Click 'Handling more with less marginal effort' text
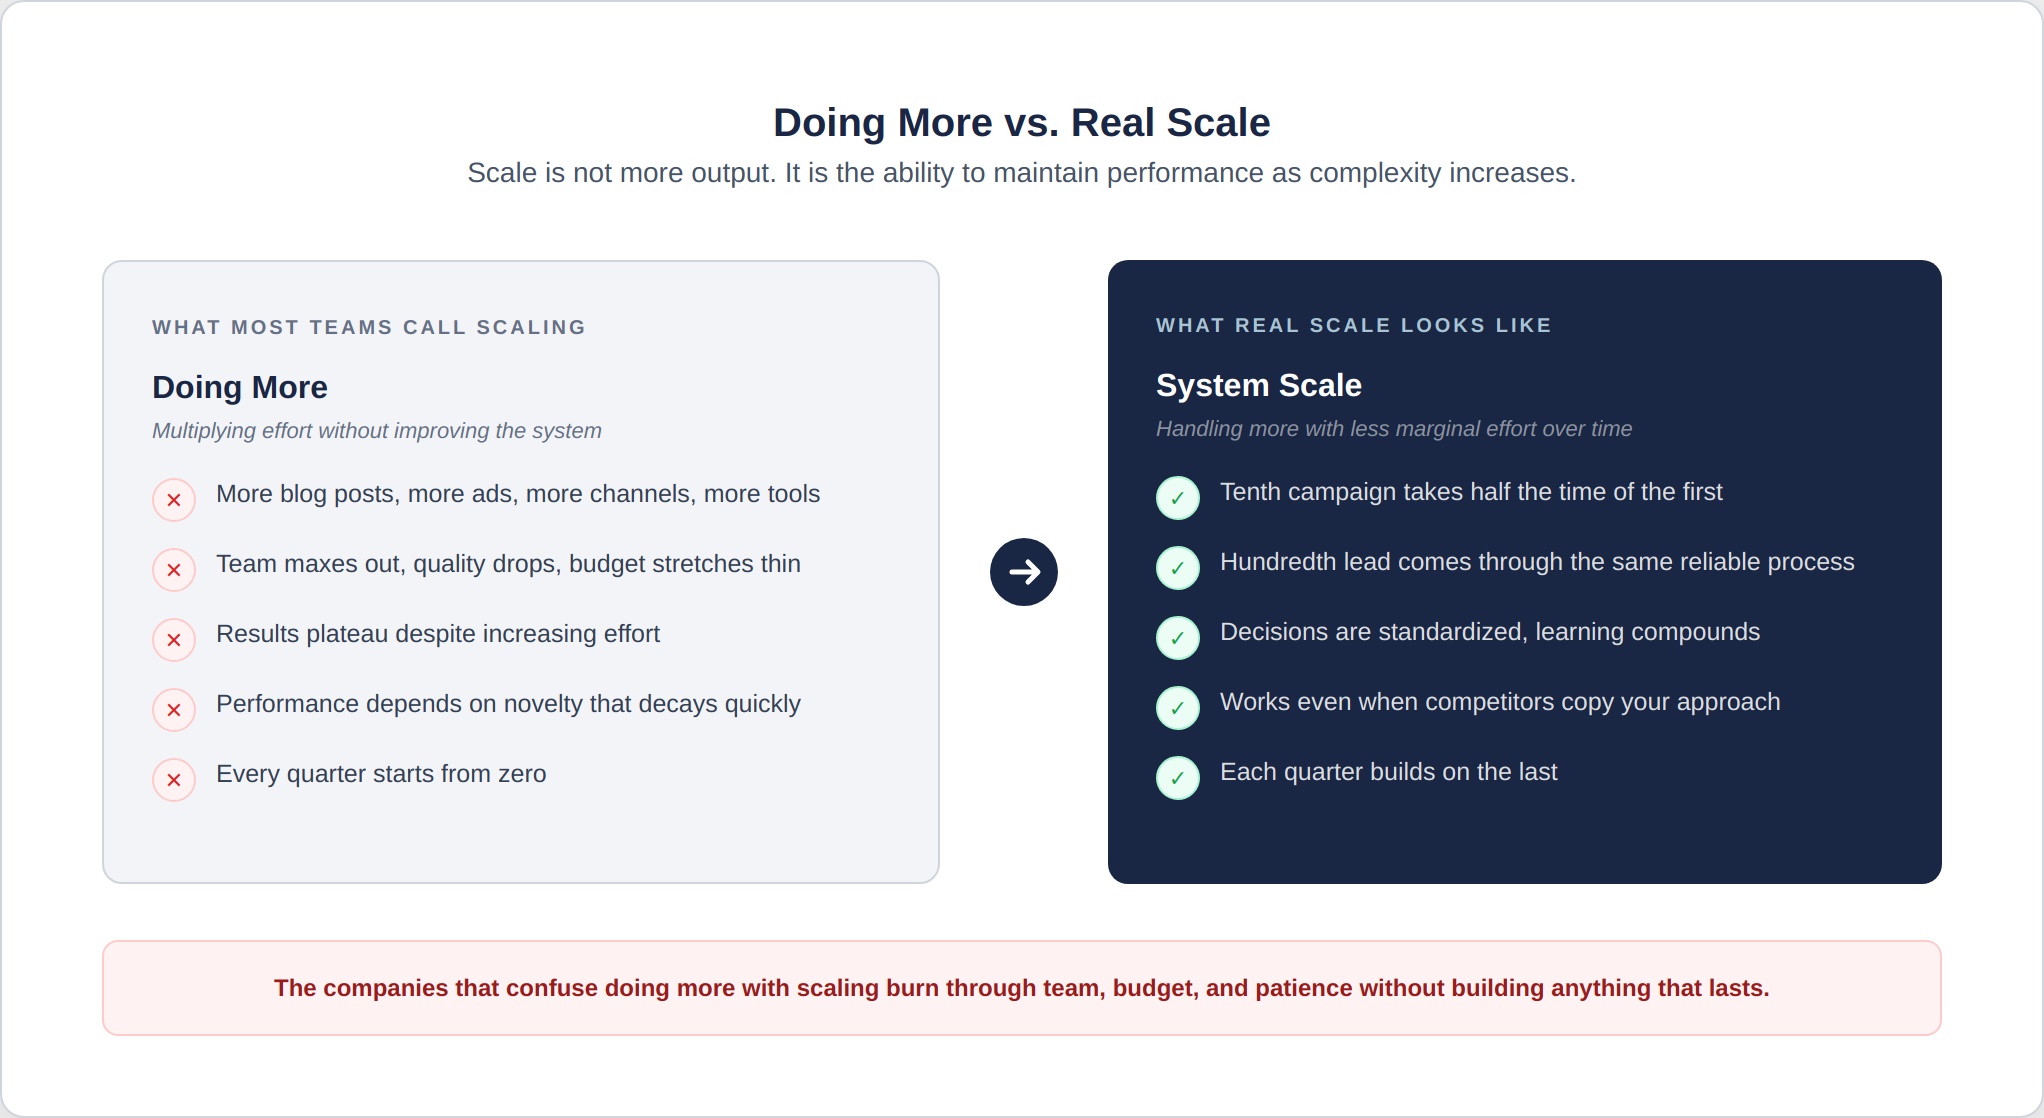This screenshot has height=1118, width=2044. (1393, 429)
